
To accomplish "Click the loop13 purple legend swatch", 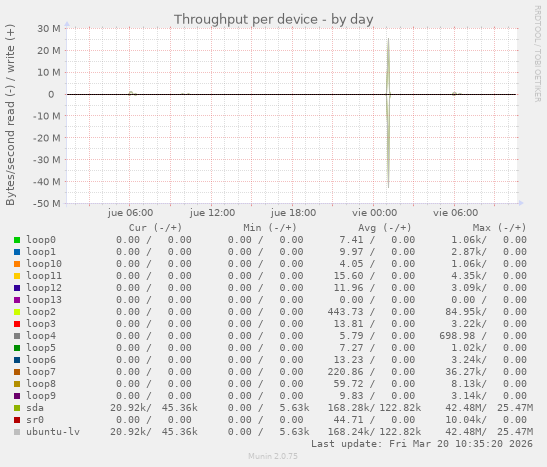I will [17, 300].
